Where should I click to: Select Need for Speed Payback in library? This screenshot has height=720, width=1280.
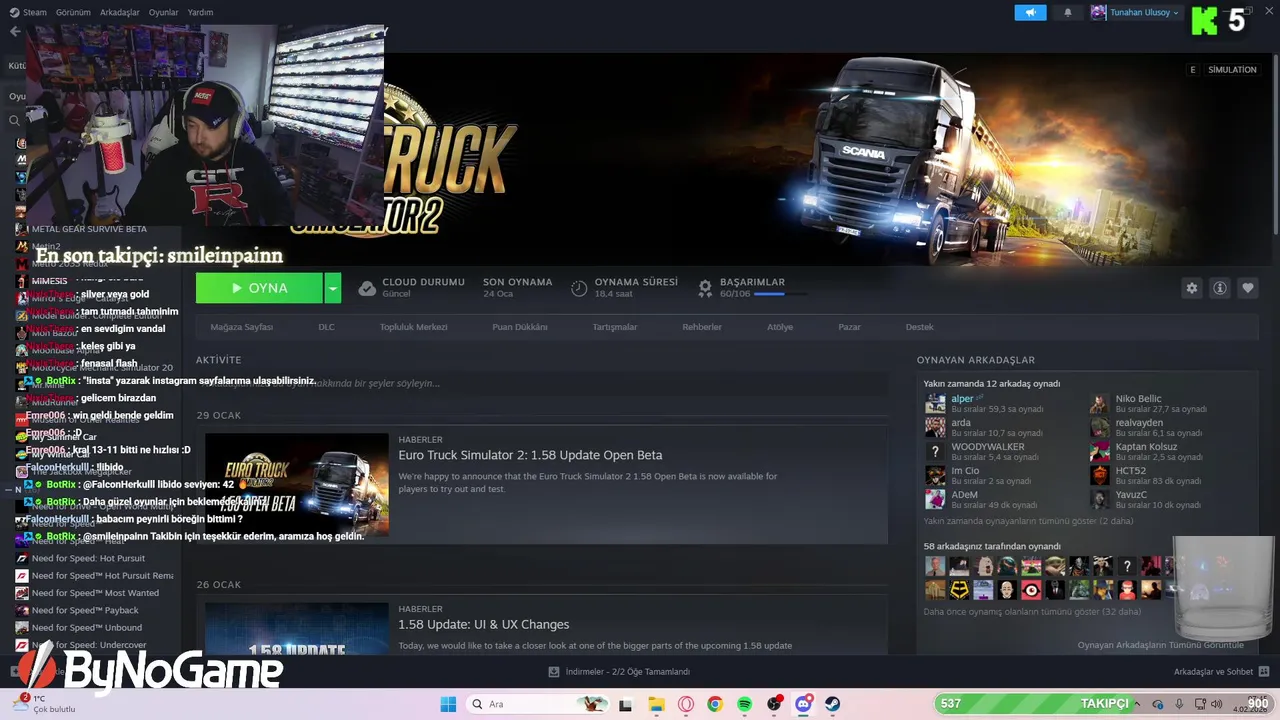point(85,610)
